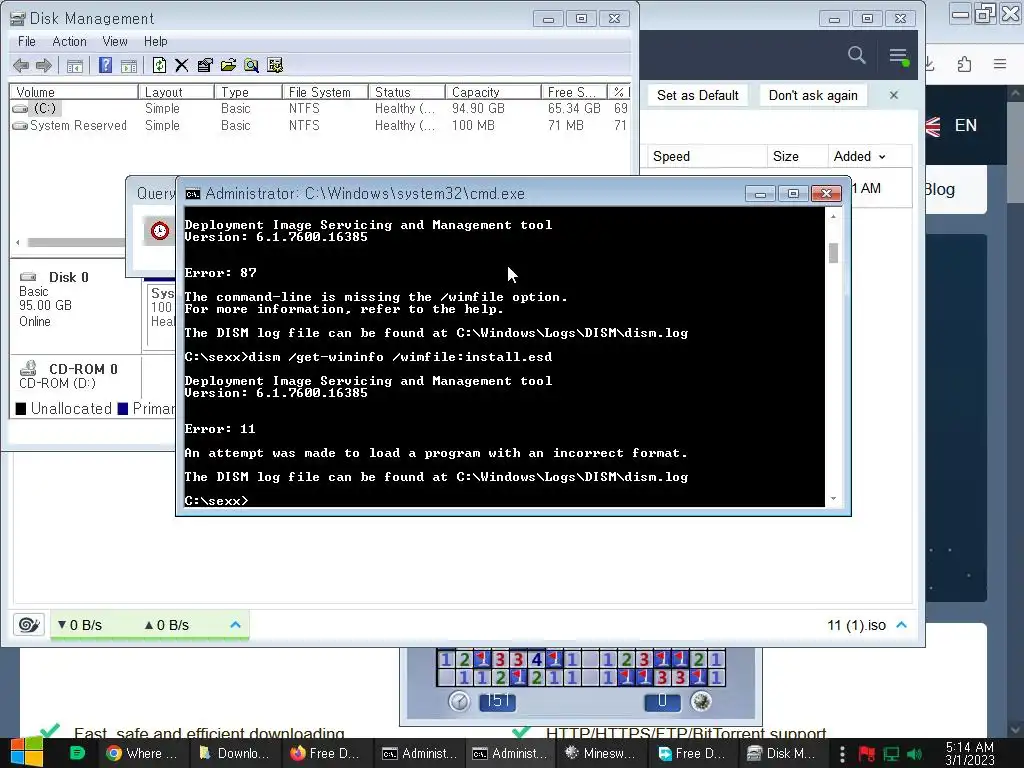1024x768 pixels.
Task: Show hidden tray icons via three dots
Action: [x=842, y=754]
